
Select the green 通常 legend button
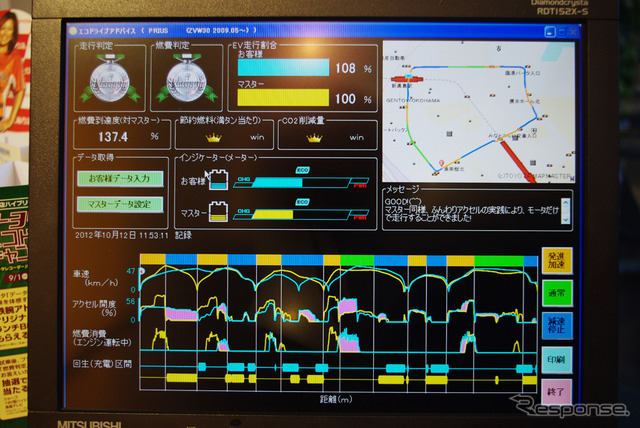557,293
